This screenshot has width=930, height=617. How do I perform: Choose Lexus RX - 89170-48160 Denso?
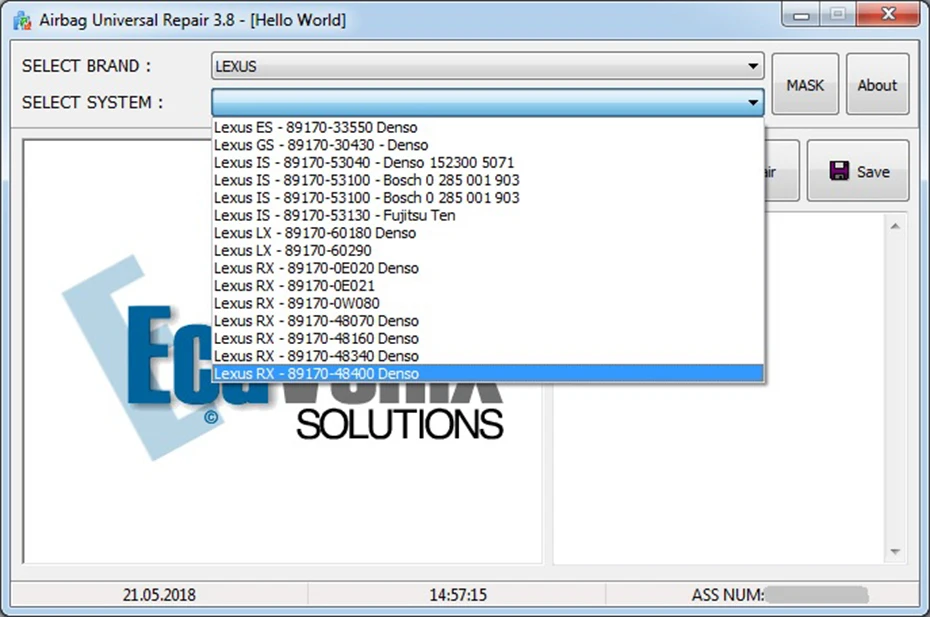coord(488,339)
